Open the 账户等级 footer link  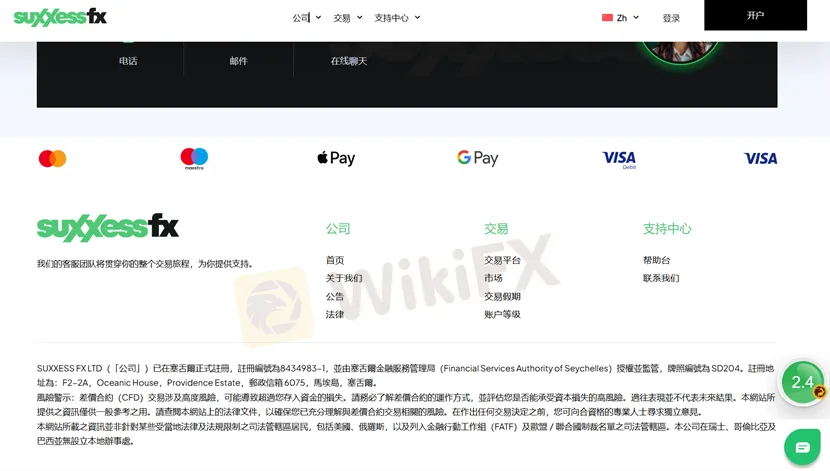tap(502, 314)
